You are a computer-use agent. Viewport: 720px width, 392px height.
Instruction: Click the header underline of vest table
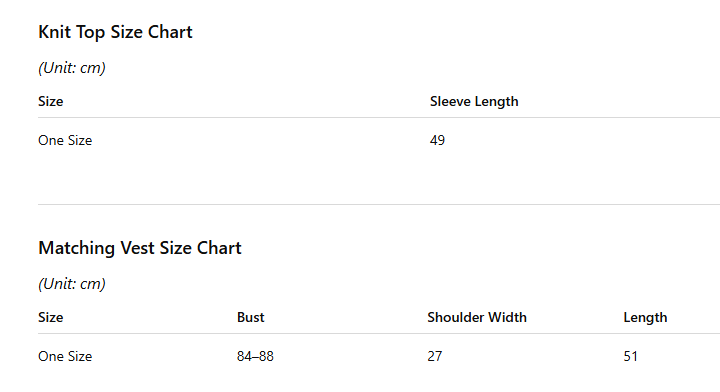click(x=379, y=333)
